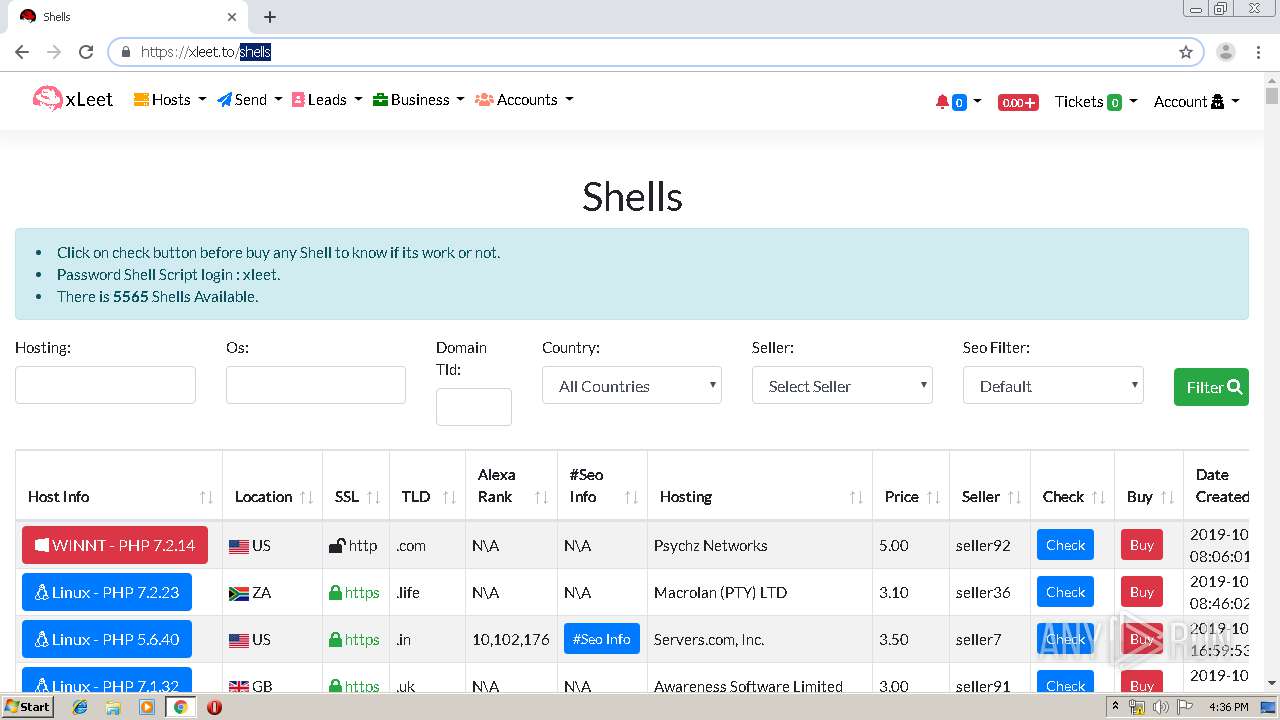
Task: Sort table by #Seo Info column
Action: (602, 485)
